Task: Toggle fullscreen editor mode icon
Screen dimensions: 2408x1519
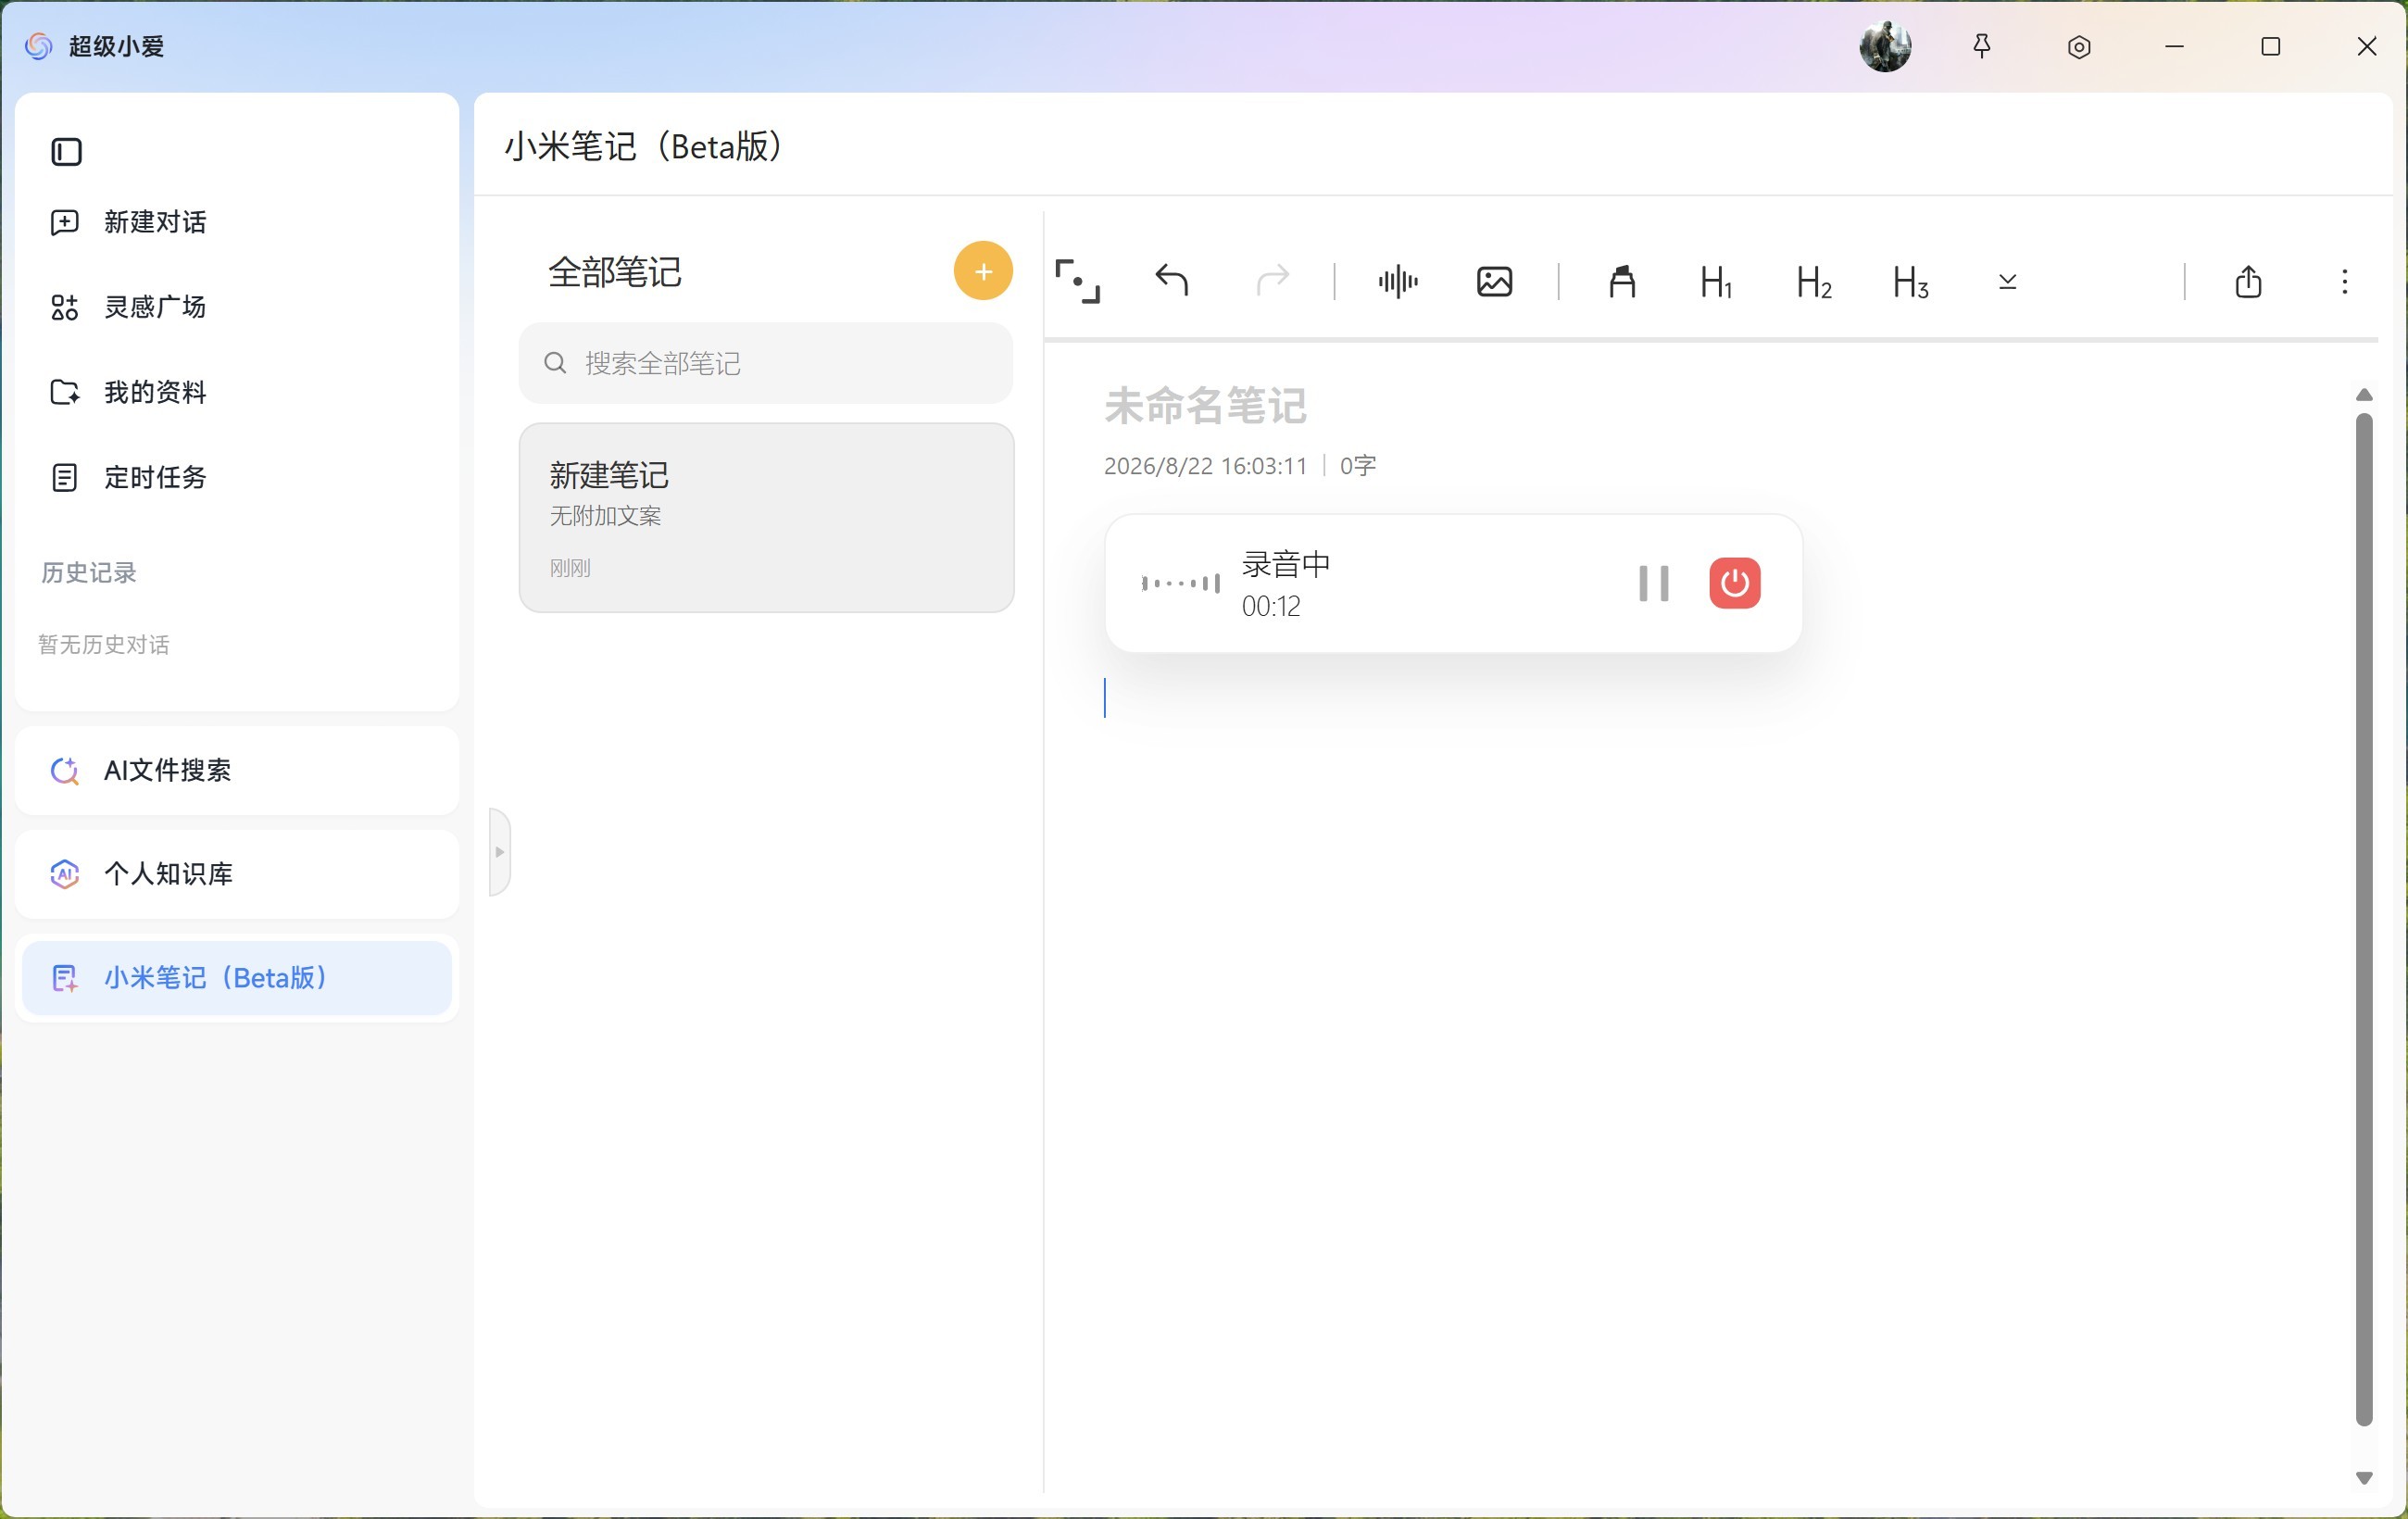Action: (x=1077, y=281)
